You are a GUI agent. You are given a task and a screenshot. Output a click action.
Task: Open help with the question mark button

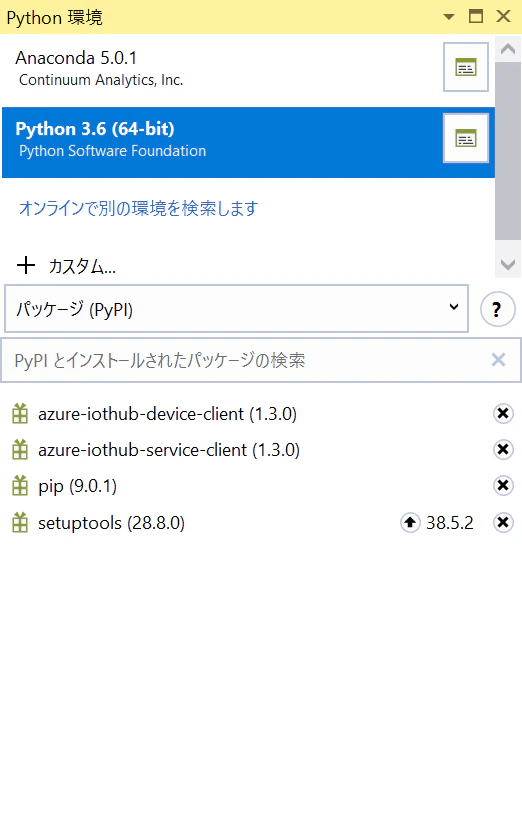coord(497,309)
